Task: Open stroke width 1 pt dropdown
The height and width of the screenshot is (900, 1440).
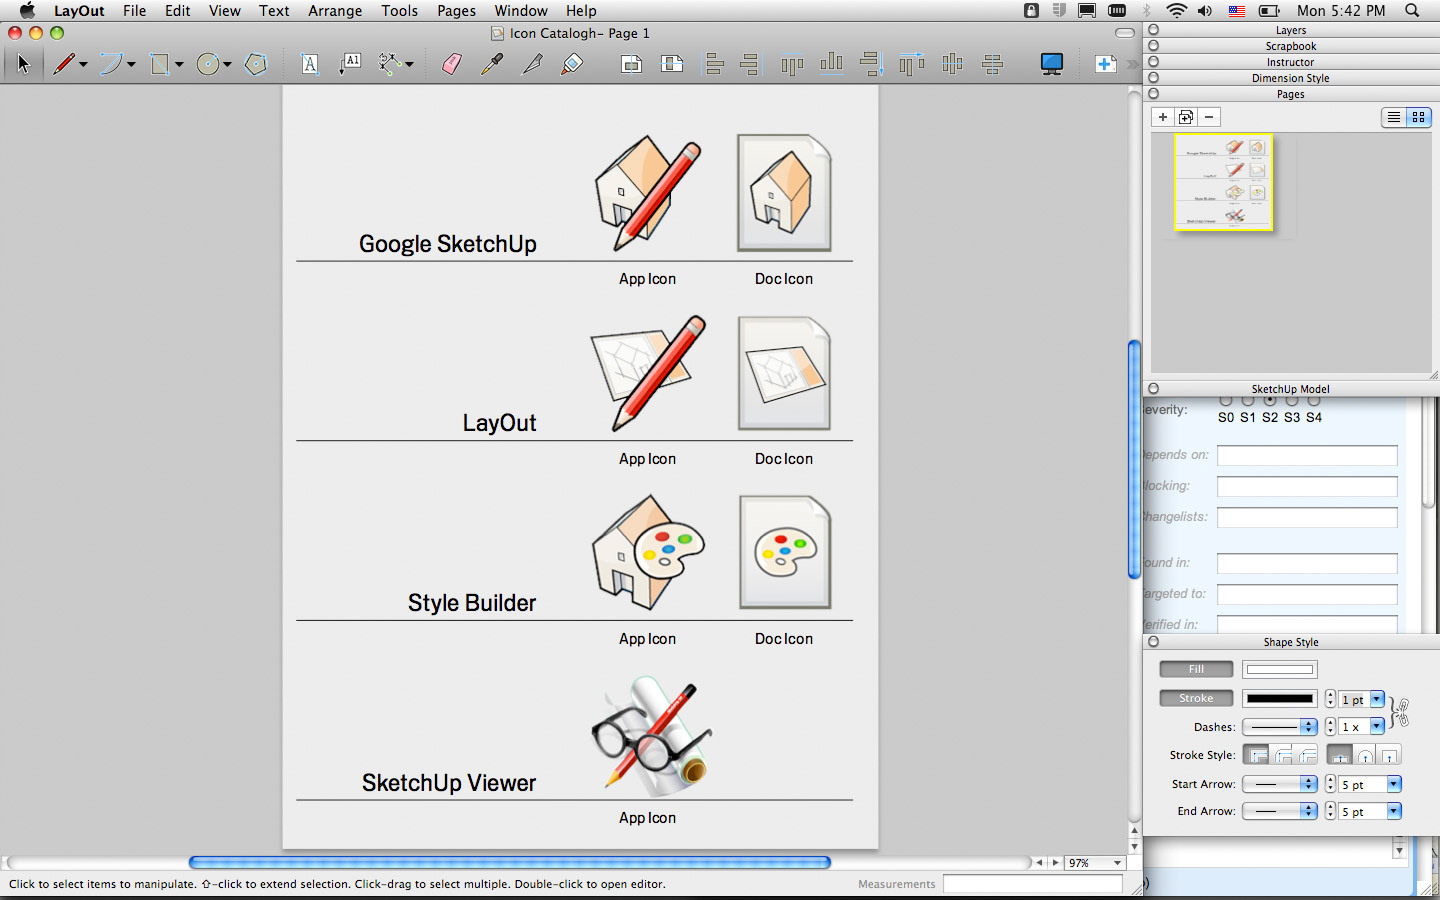Action: click(x=1377, y=699)
